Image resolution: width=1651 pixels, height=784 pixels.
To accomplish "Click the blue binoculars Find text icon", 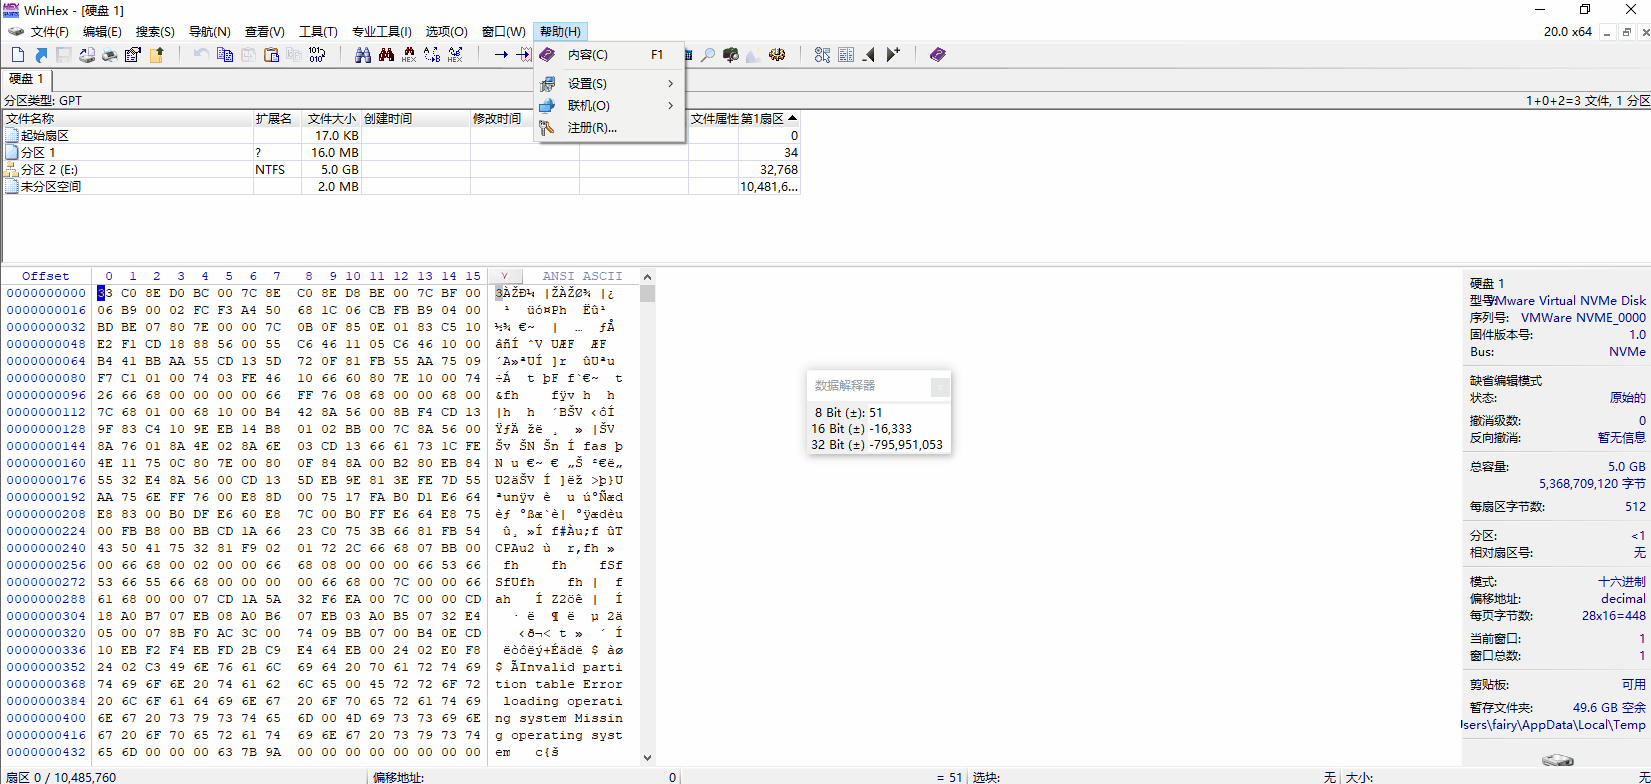I will click(x=363, y=55).
